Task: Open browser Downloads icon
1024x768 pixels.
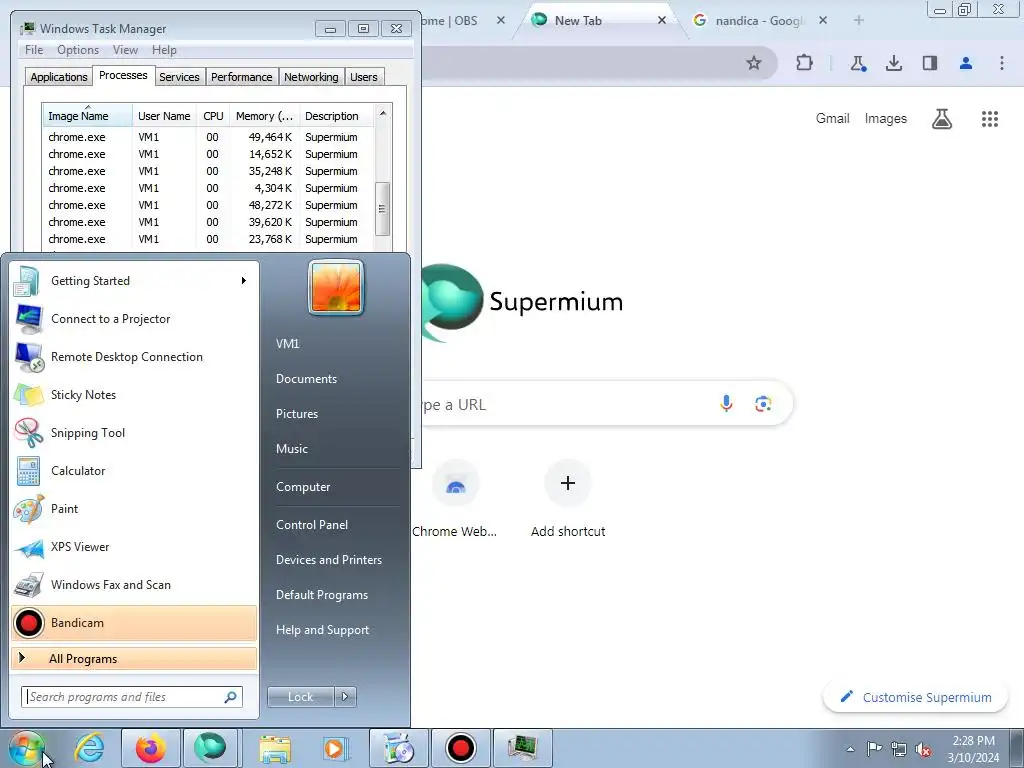Action: click(x=894, y=63)
